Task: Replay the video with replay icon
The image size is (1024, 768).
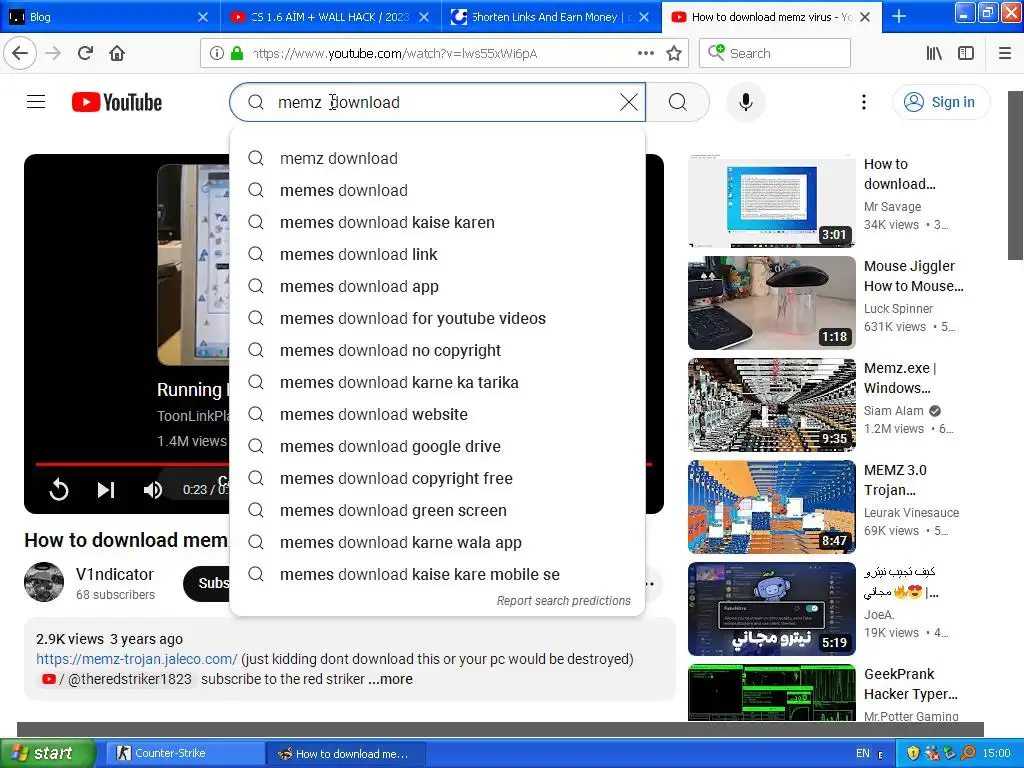Action: [x=59, y=489]
